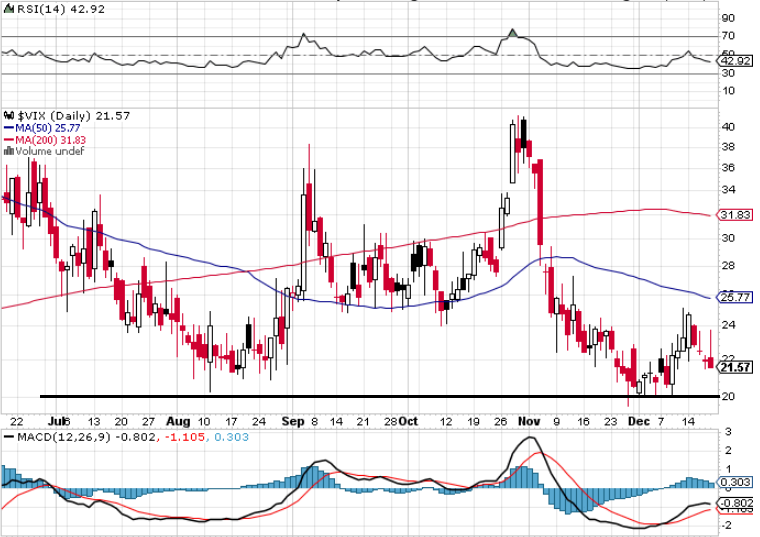This screenshot has height=537, width=760.
Task: Click the MACD(12,26,9) indicator title text
Action: 64,437
